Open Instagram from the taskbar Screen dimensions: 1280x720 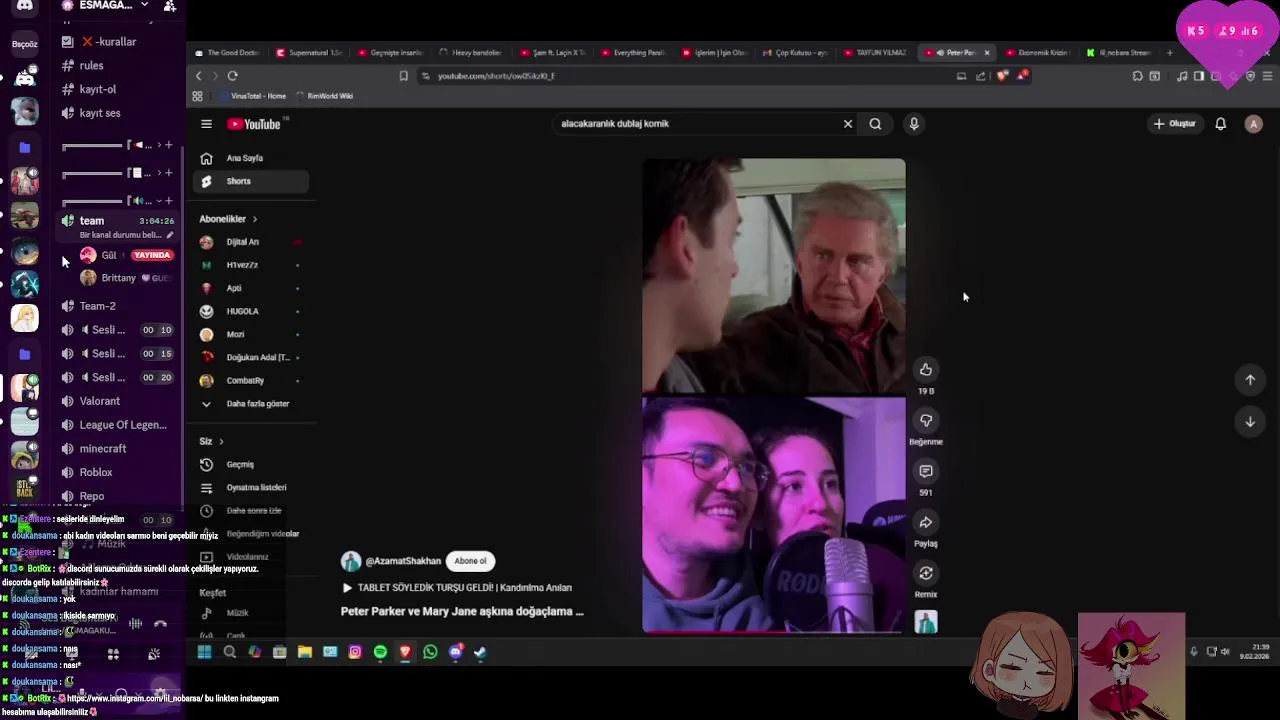[x=355, y=652]
